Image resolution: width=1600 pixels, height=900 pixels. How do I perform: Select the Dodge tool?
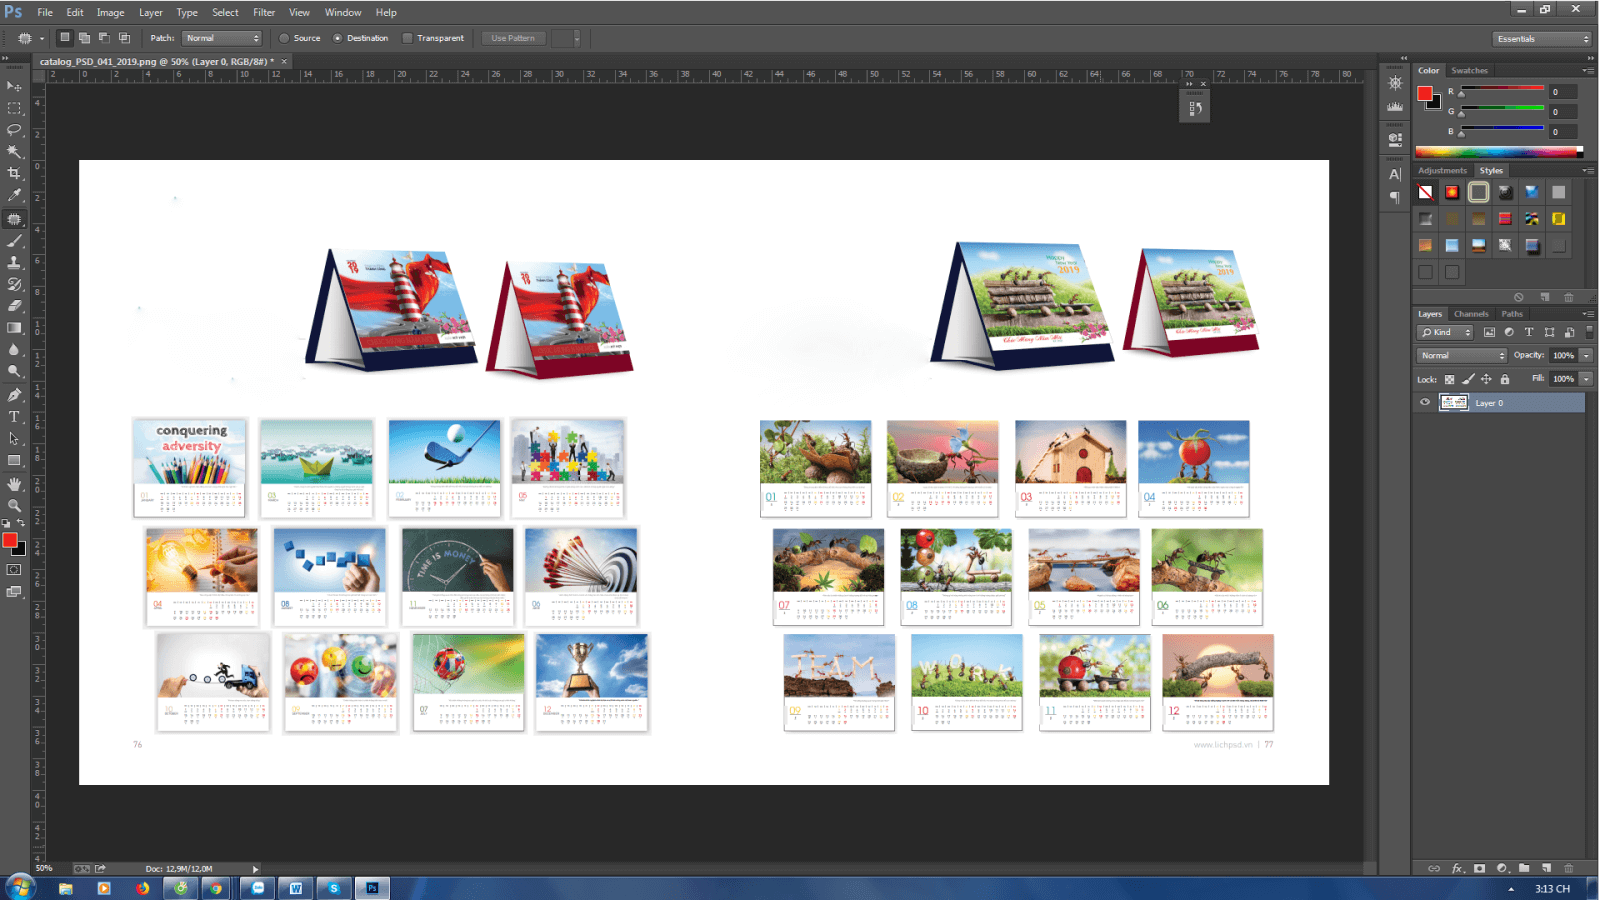(x=14, y=371)
